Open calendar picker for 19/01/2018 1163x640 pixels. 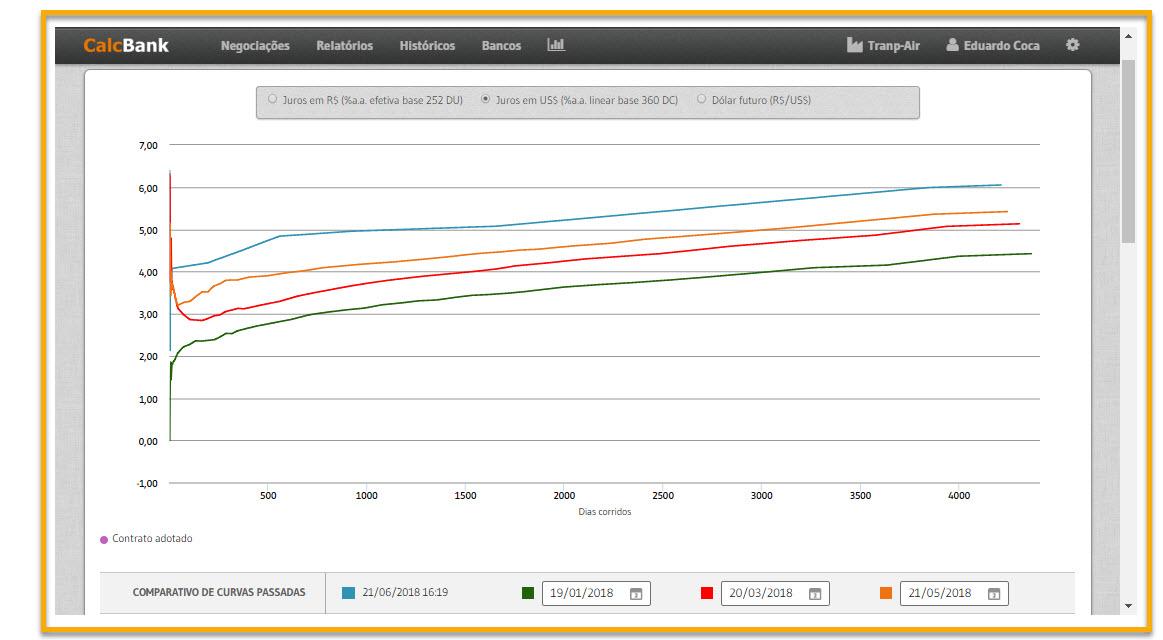[x=636, y=594]
